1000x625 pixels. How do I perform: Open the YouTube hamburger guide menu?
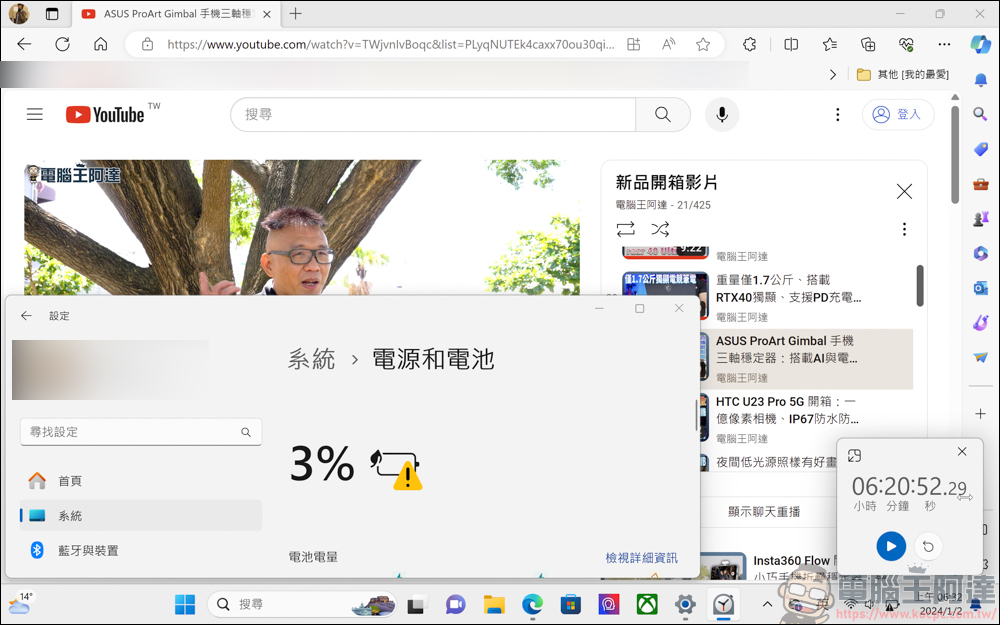tap(35, 114)
